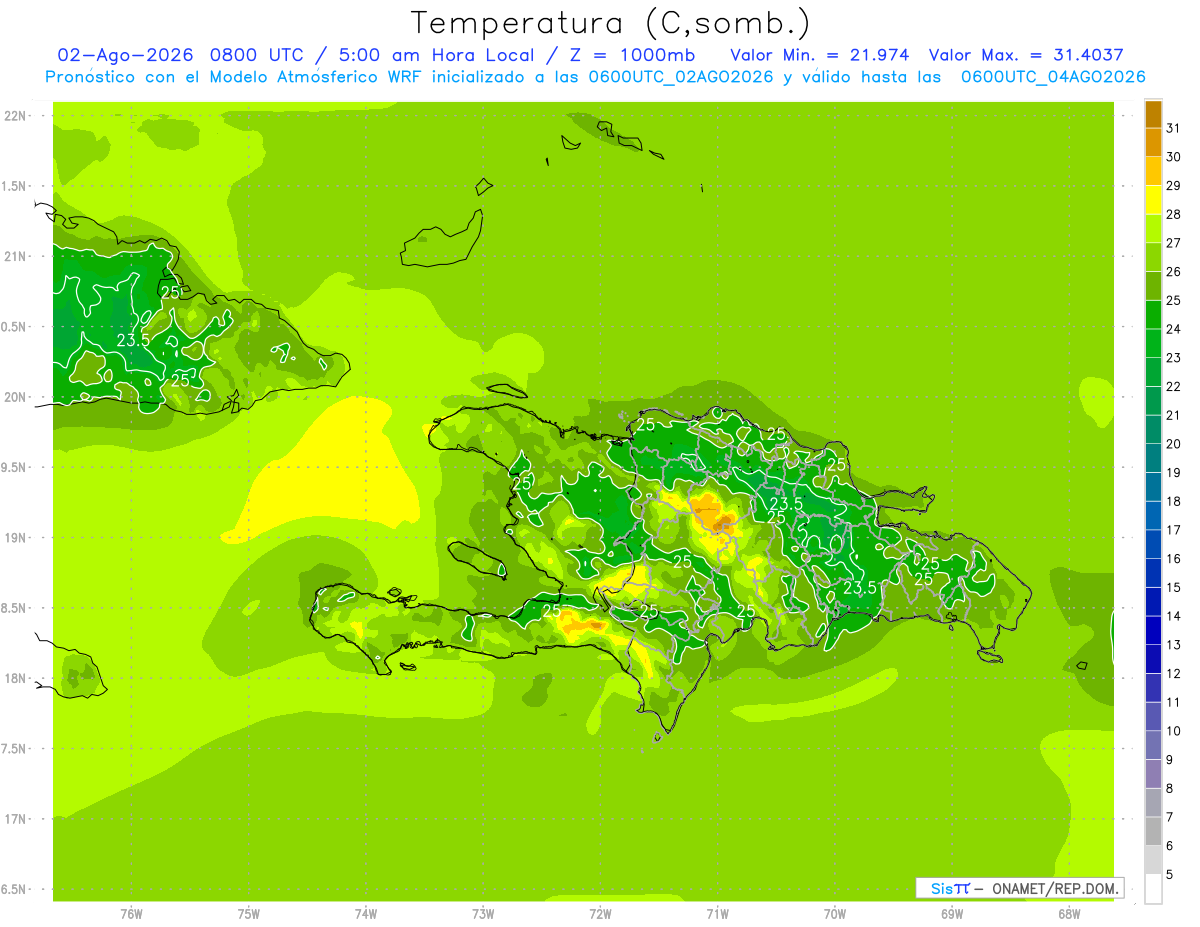Click the purple colorbar swatch between 9 and 10
This screenshot has height=927, width=1200.
point(1153,745)
